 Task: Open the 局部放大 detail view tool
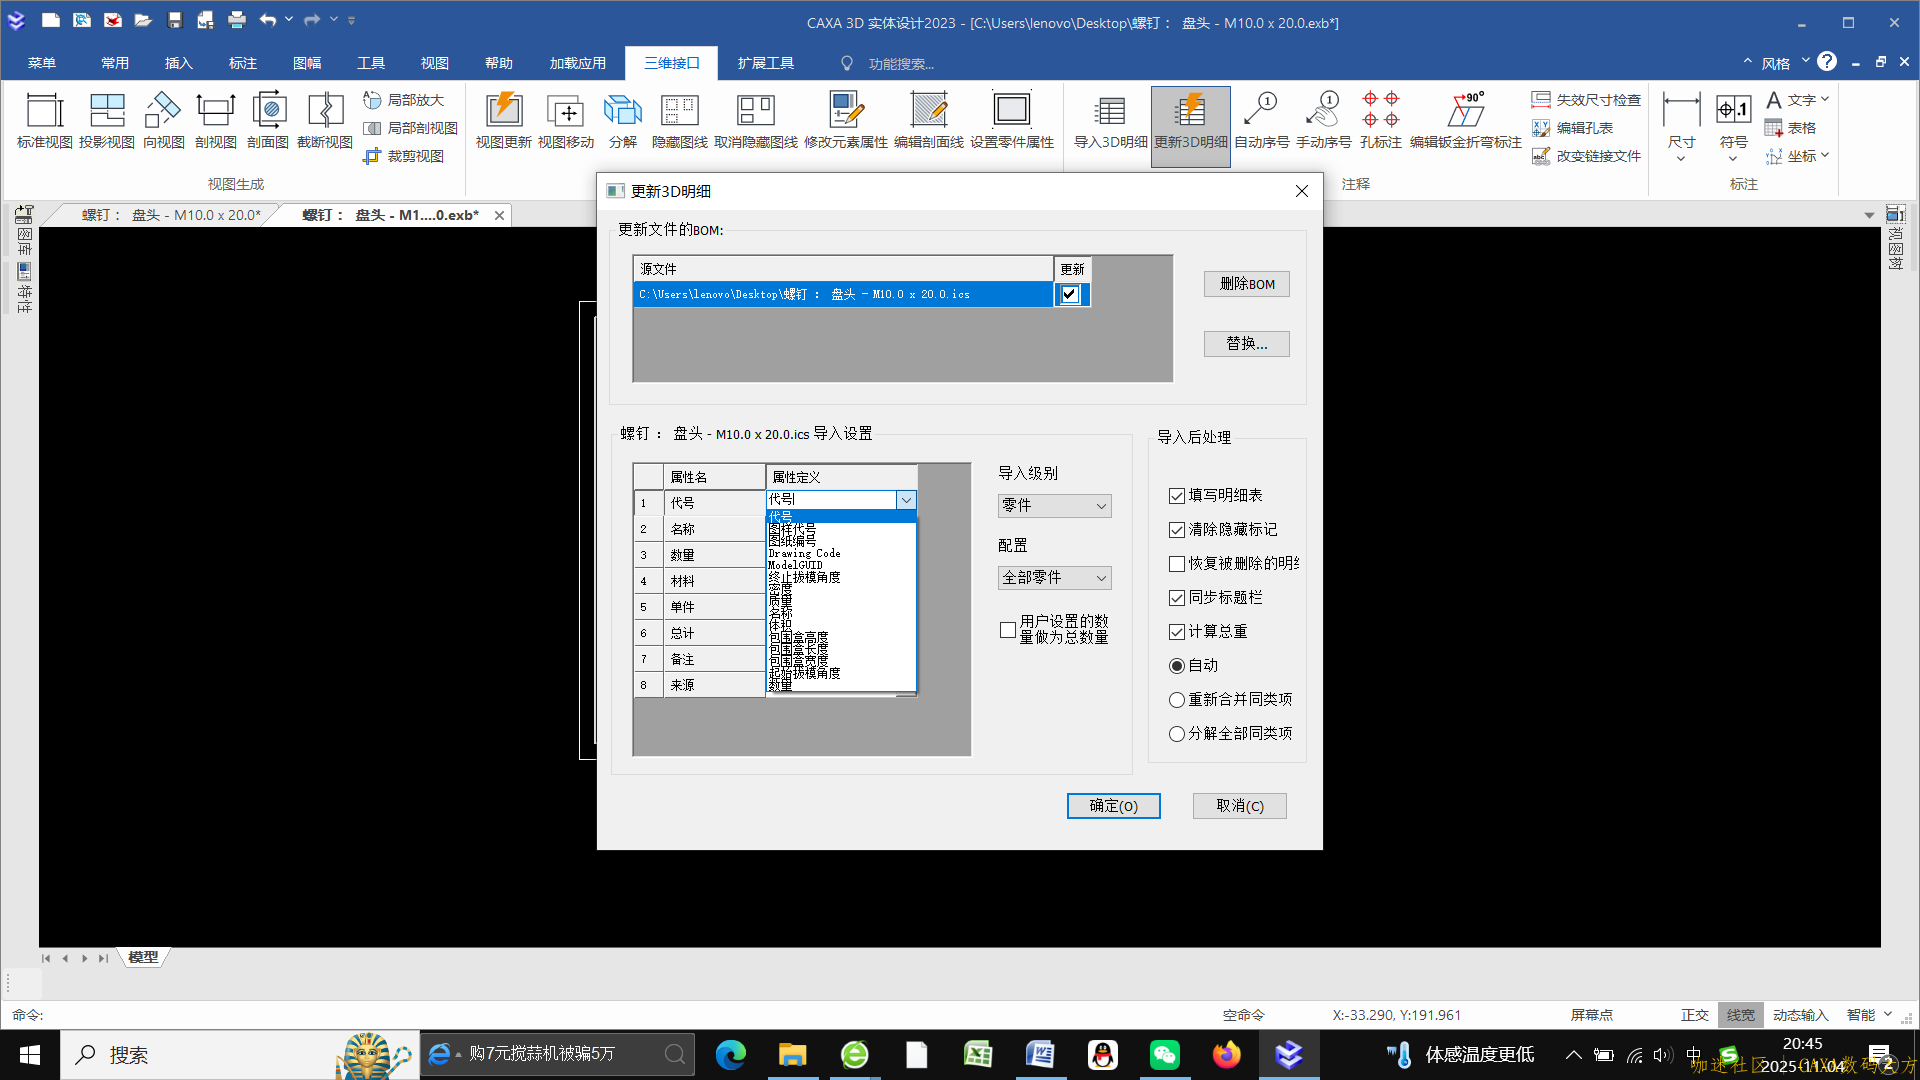[x=404, y=100]
